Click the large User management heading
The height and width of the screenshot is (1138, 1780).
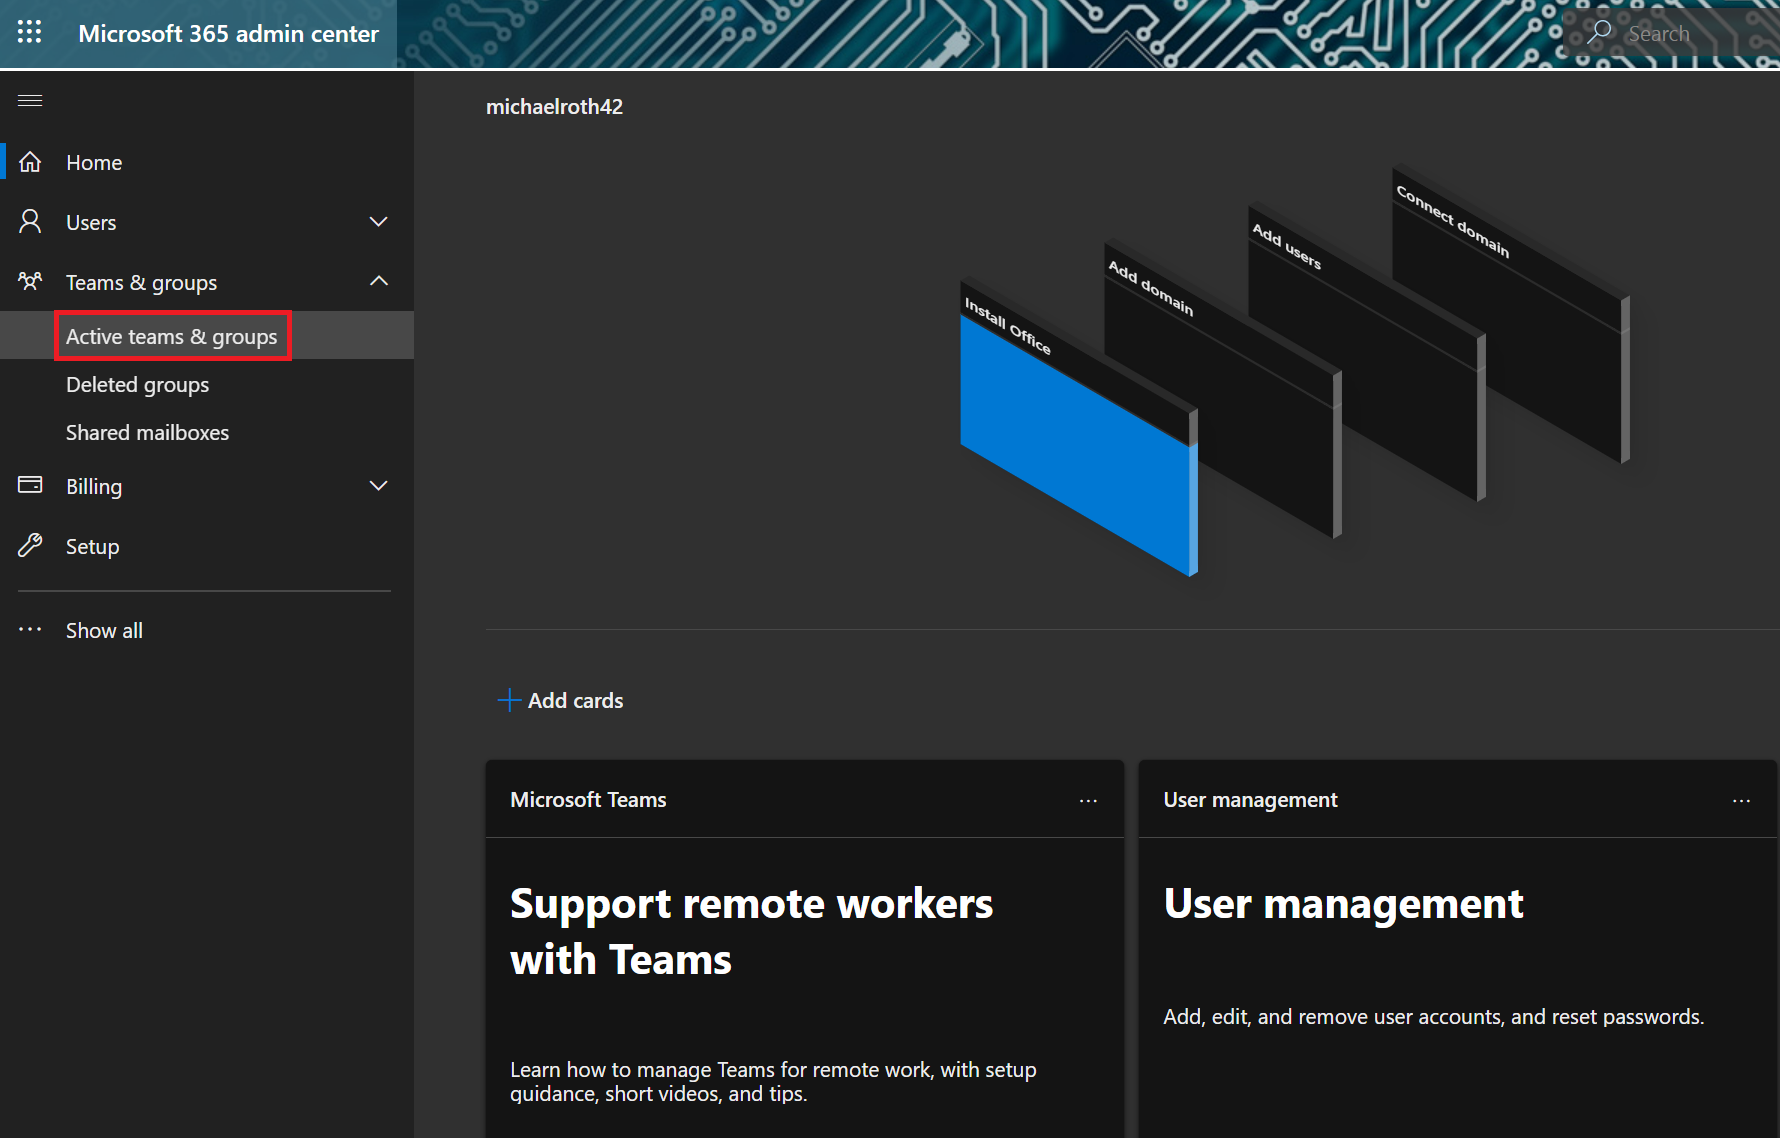[1343, 904]
